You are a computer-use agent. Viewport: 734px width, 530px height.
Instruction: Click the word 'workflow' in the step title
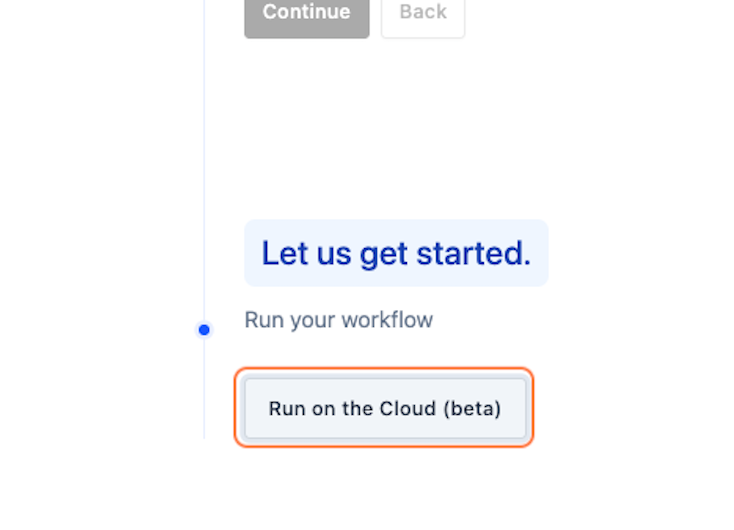(x=387, y=320)
